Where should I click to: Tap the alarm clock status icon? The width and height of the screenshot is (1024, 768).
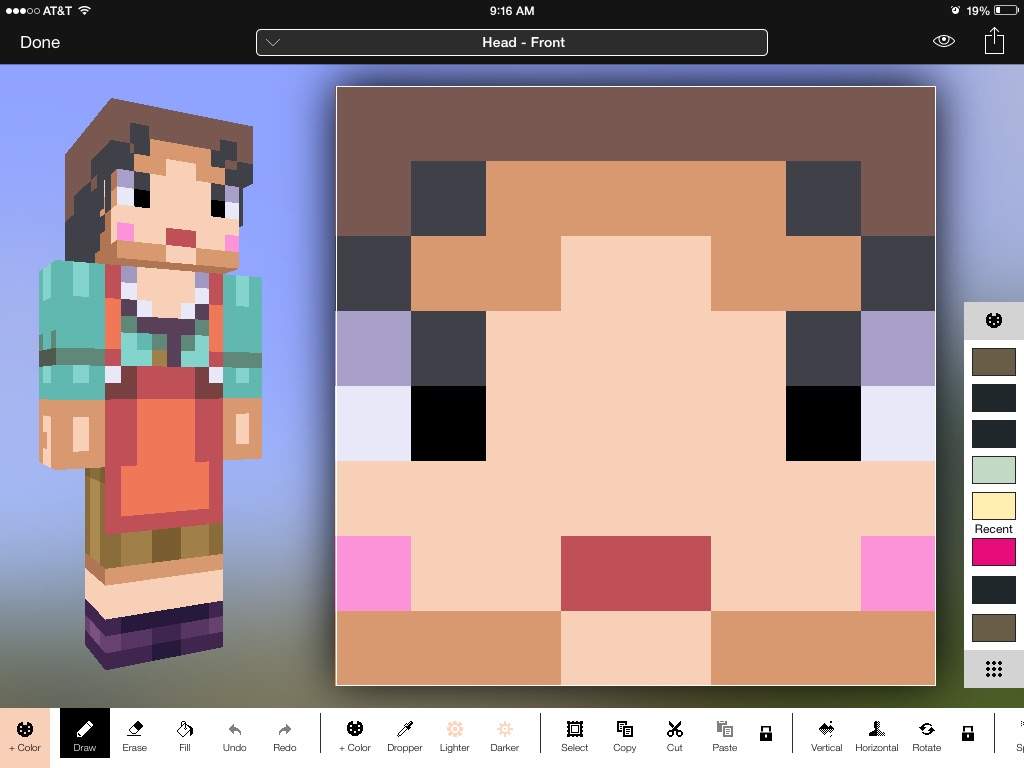[x=955, y=10]
